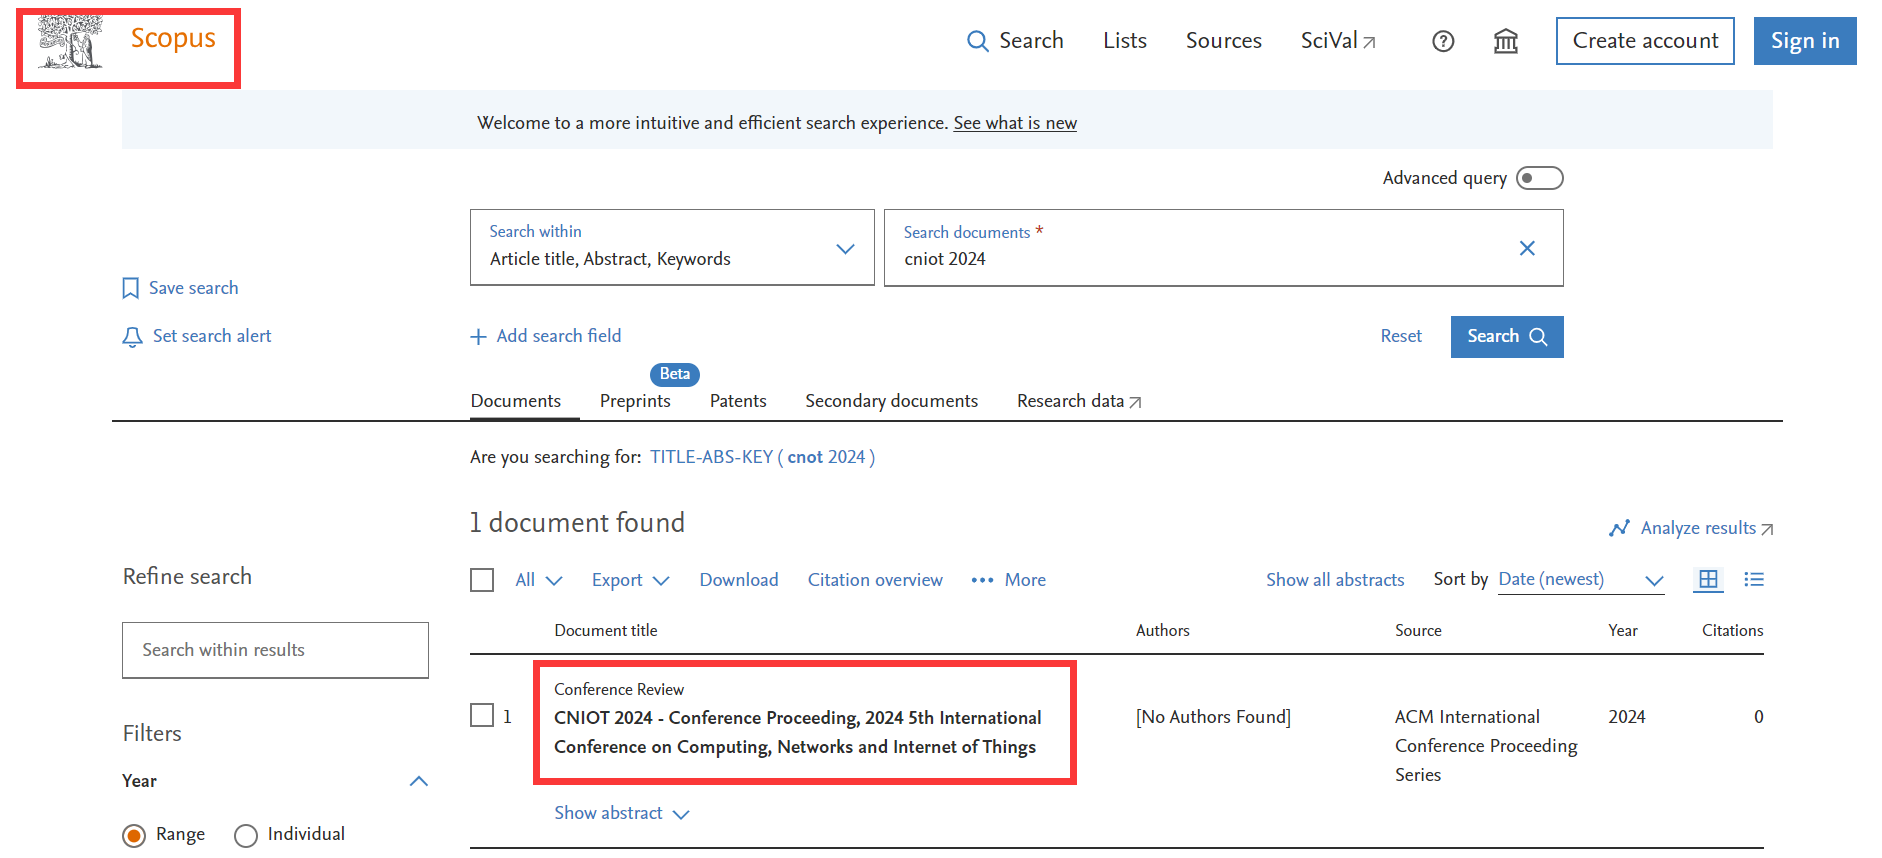Switch to list view icon
The height and width of the screenshot is (858, 1882).
(x=1753, y=579)
